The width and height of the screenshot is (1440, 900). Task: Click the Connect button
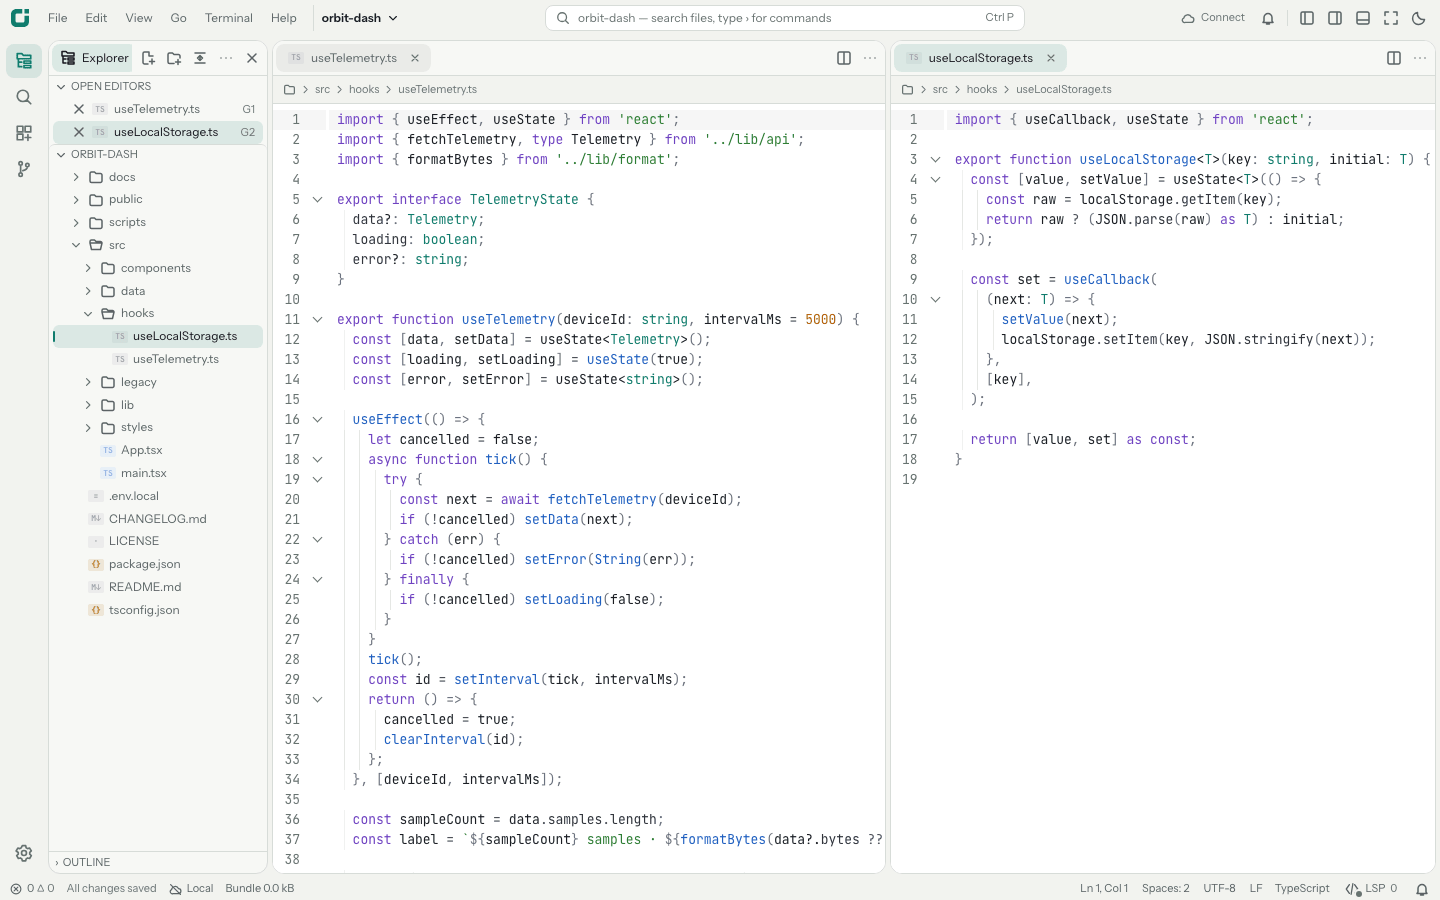coord(1213,18)
